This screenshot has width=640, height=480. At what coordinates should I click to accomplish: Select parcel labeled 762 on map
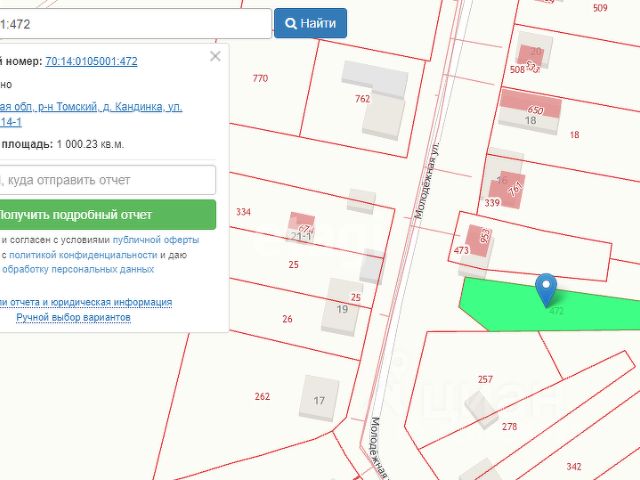pyautogui.click(x=362, y=98)
